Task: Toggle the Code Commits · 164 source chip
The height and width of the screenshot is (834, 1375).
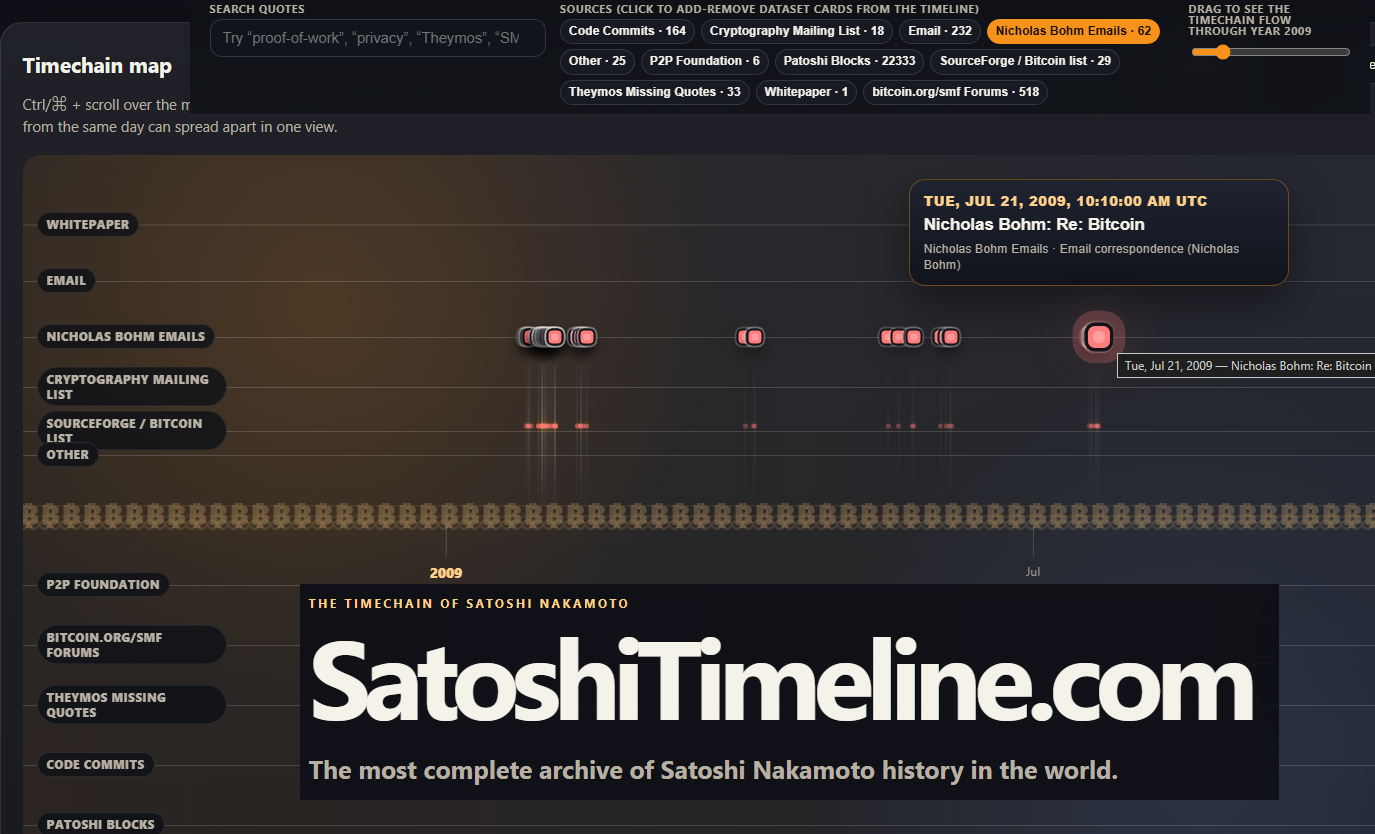Action: [627, 31]
